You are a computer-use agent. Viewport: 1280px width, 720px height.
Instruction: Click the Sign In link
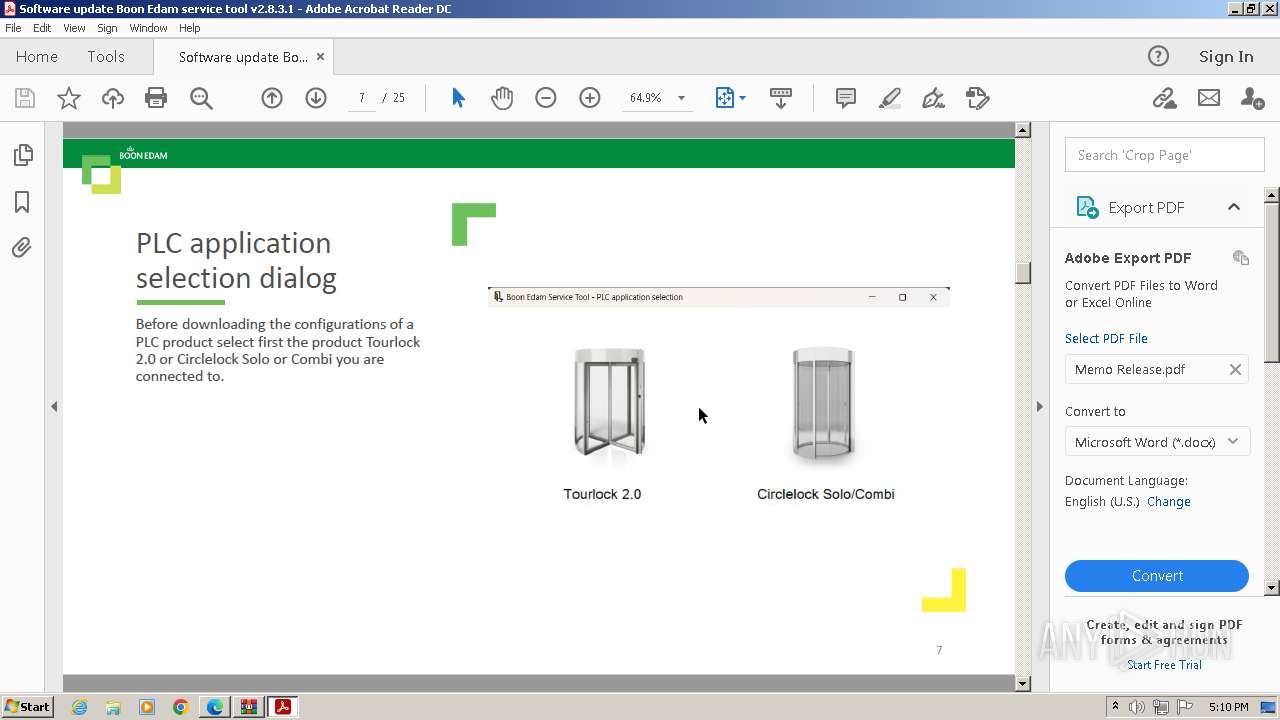tap(1226, 57)
